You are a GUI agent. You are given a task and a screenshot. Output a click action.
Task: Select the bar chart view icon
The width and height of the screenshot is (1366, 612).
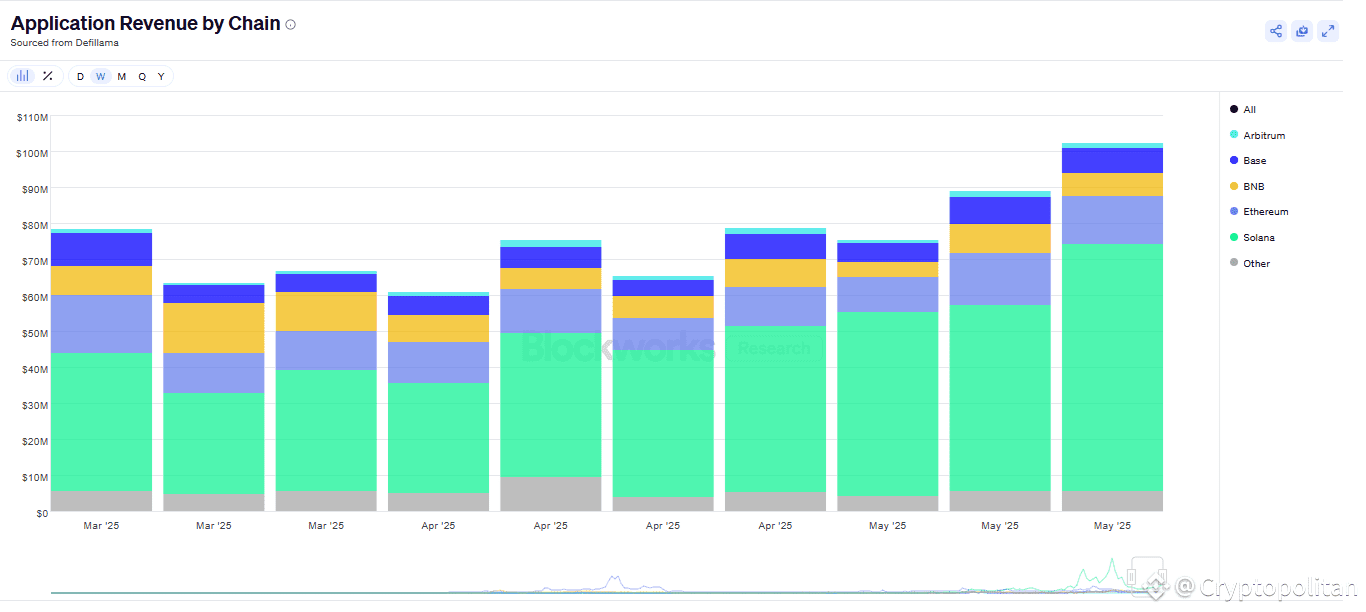point(21,75)
